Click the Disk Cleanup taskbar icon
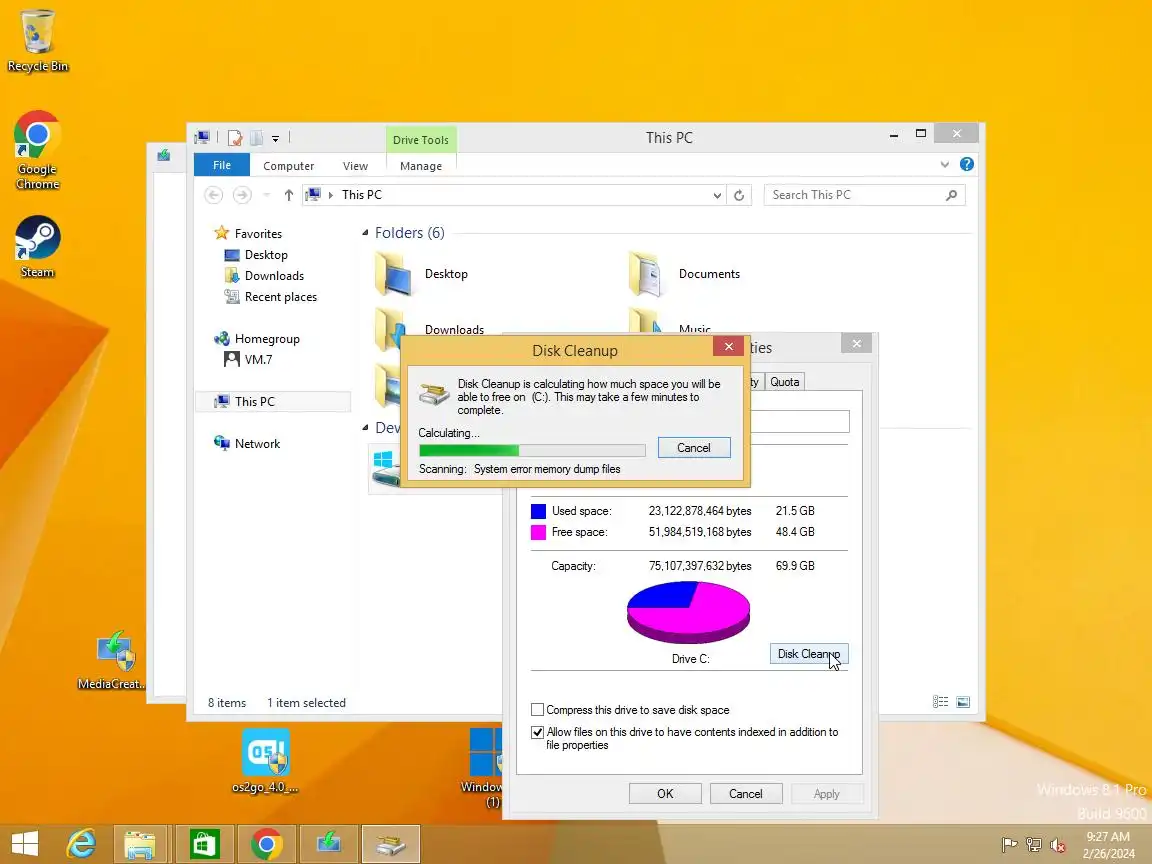Image resolution: width=1152 pixels, height=864 pixels. 391,844
